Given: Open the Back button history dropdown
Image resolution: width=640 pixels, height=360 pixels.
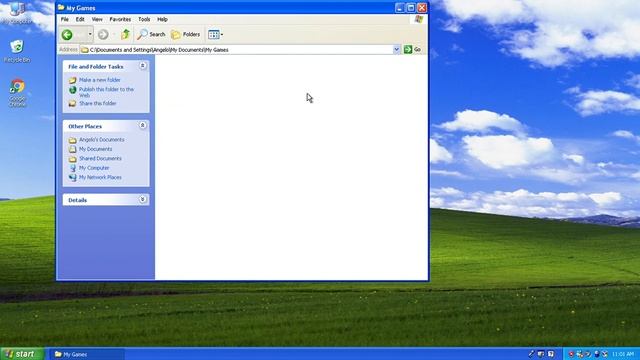Looking at the screenshot, I should (x=90, y=35).
